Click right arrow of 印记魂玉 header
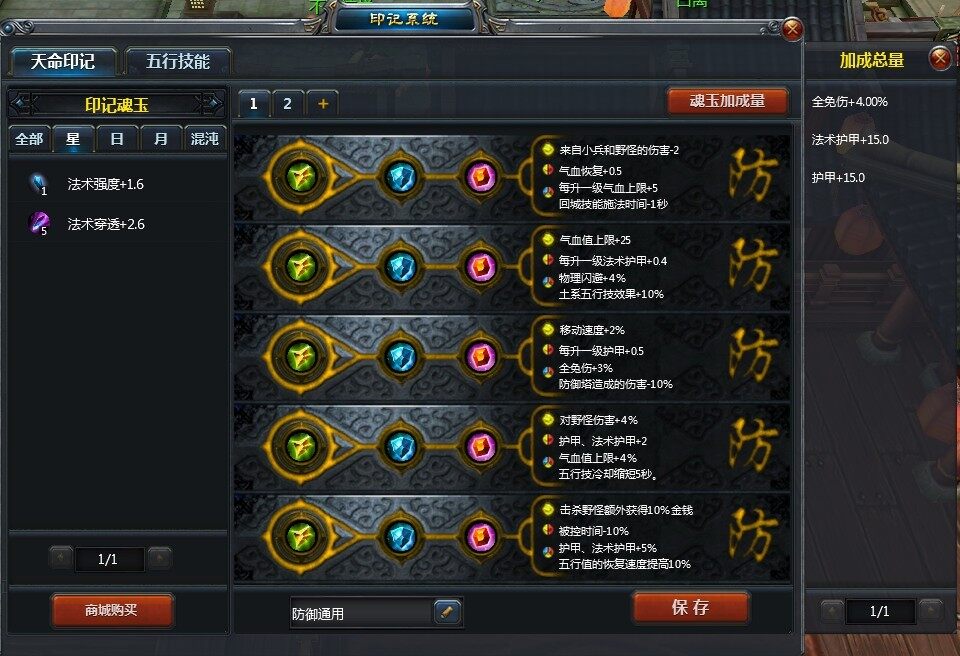 210,104
